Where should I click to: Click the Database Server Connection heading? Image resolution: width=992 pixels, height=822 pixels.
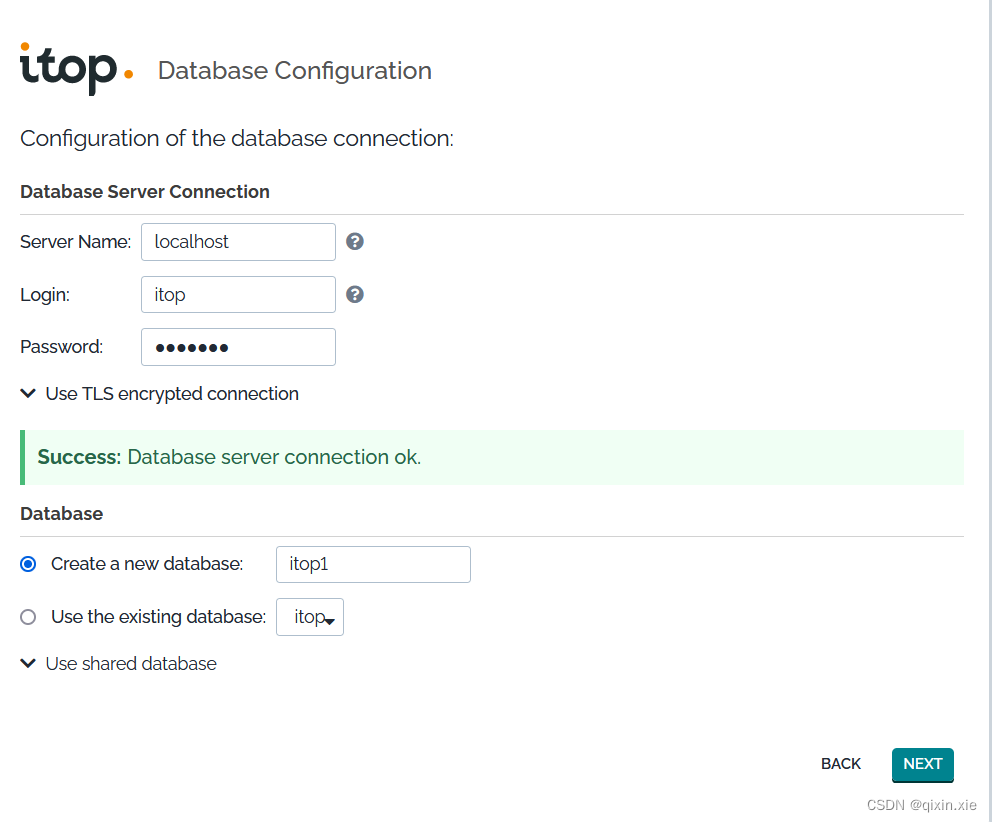(145, 192)
